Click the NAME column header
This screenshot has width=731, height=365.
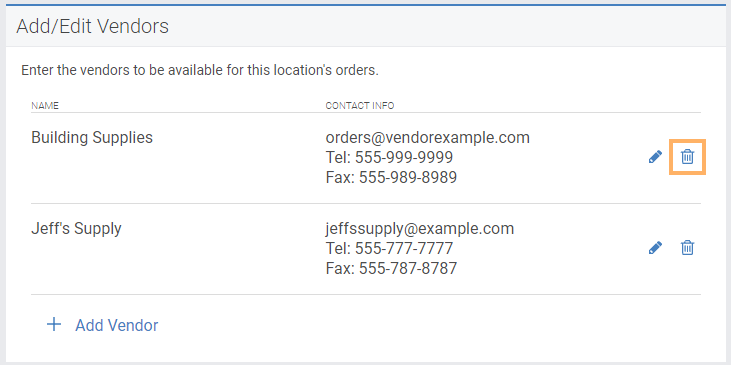45,106
